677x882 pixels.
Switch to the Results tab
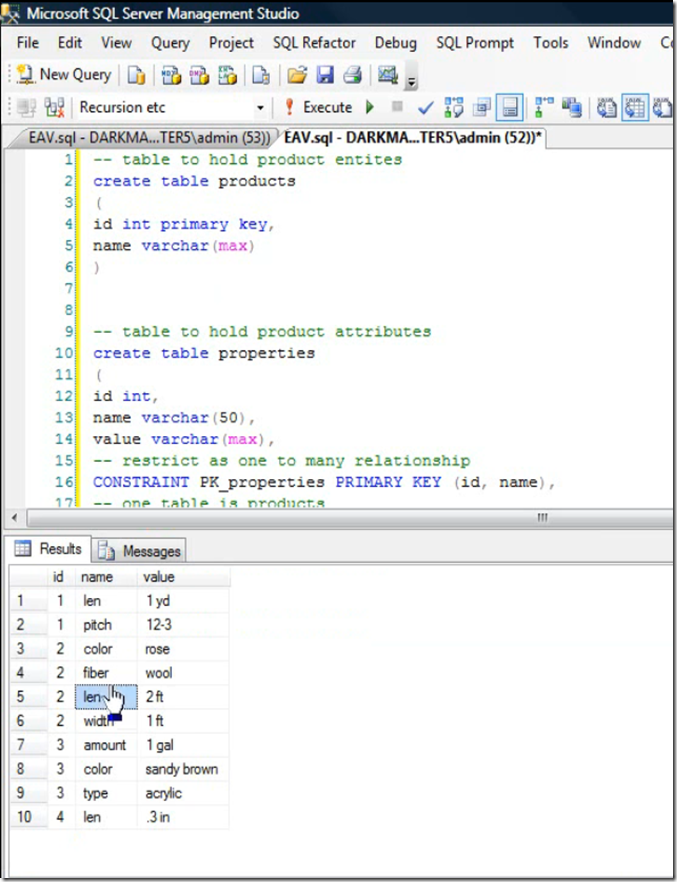coord(48,549)
